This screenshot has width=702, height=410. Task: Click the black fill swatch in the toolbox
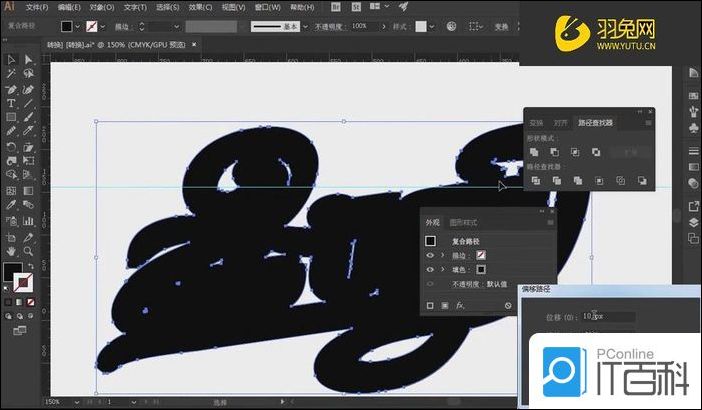(x=12, y=271)
